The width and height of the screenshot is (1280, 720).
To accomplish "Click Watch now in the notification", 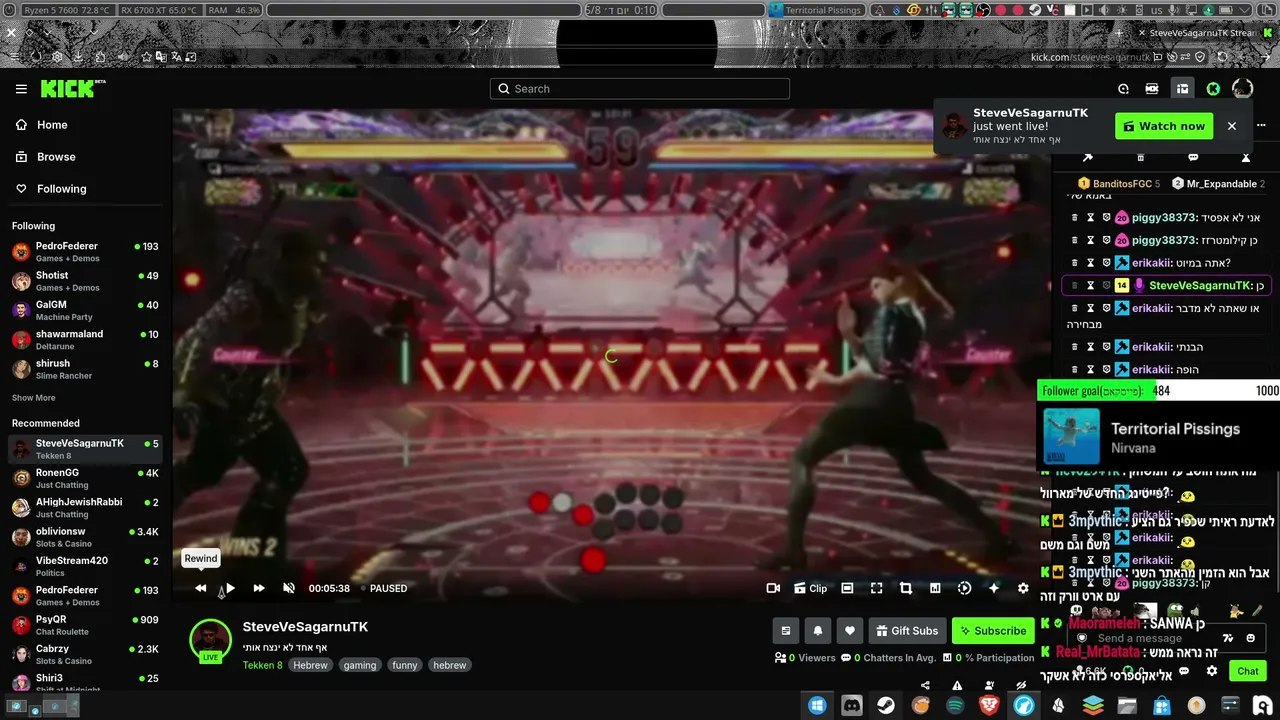I will click(1164, 126).
